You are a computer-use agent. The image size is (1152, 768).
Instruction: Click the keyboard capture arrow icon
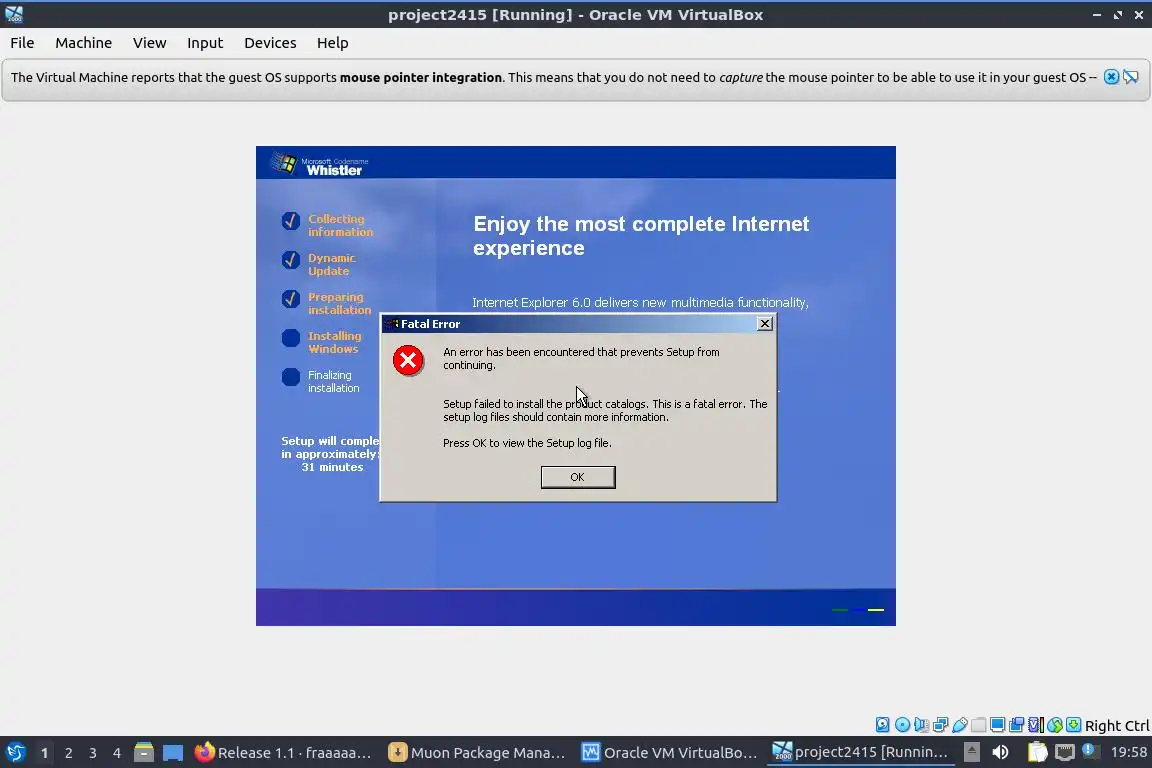1073,725
